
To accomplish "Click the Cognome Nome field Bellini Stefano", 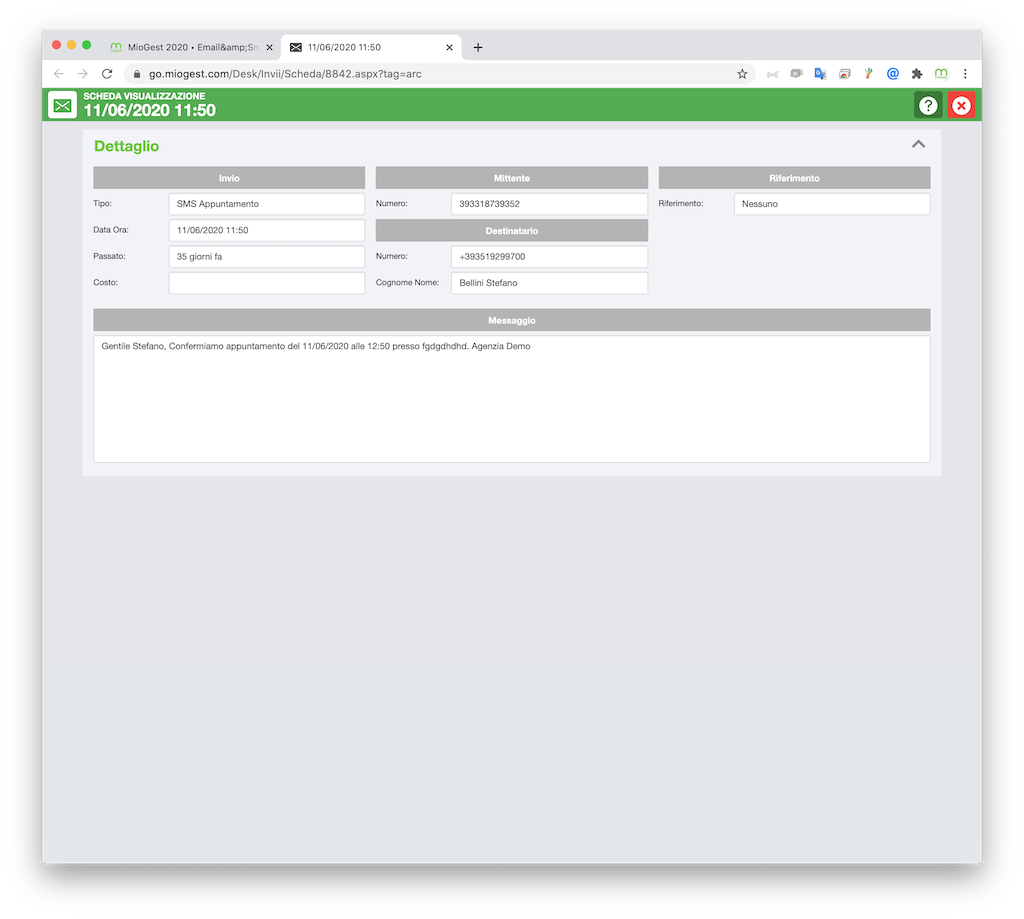I will [549, 283].
